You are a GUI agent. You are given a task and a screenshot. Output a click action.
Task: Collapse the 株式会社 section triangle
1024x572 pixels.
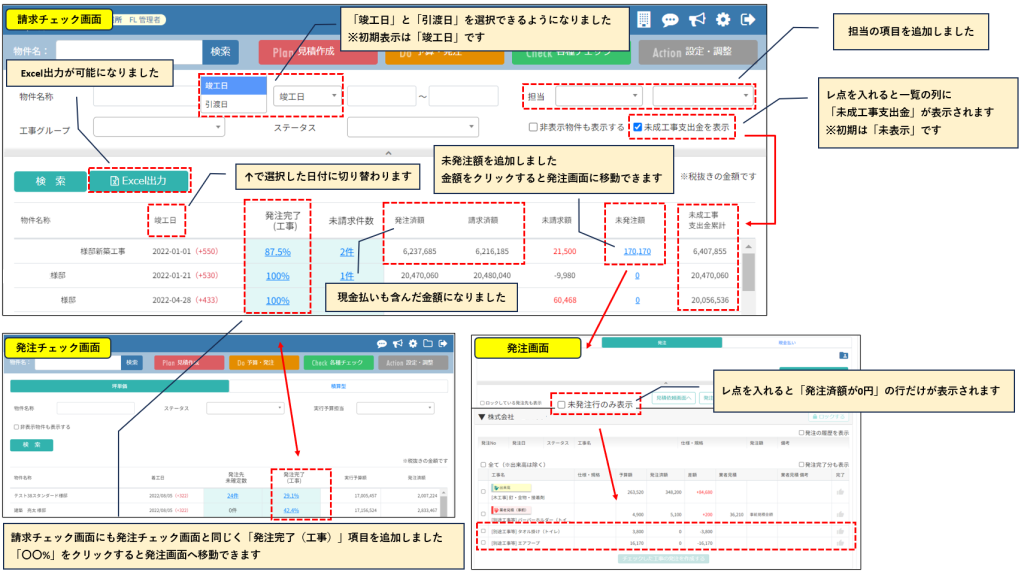[482, 417]
